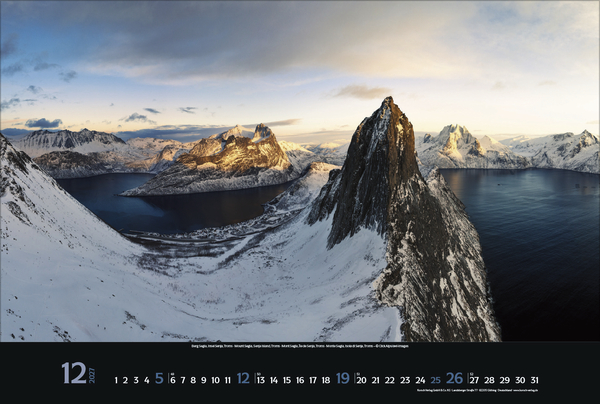600x404 pixels.
Task: Pick date 22 in the date row
Action: click(390, 380)
